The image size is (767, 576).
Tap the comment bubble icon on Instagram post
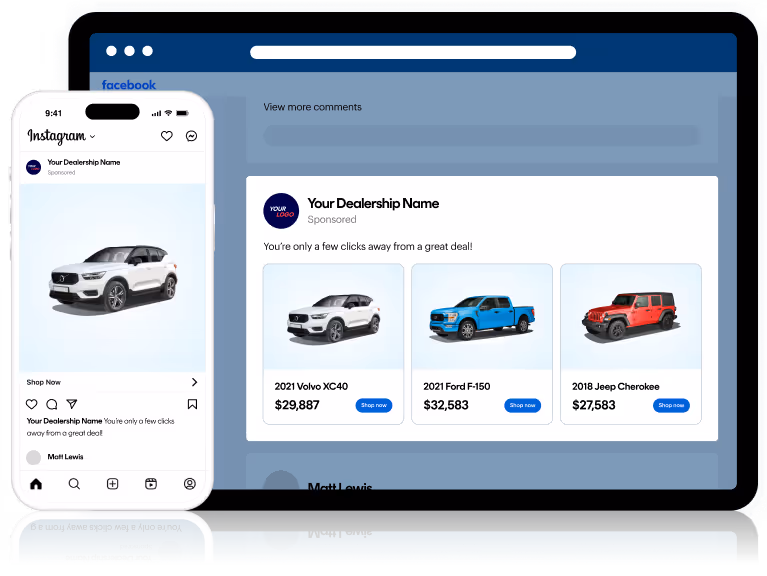click(x=51, y=404)
